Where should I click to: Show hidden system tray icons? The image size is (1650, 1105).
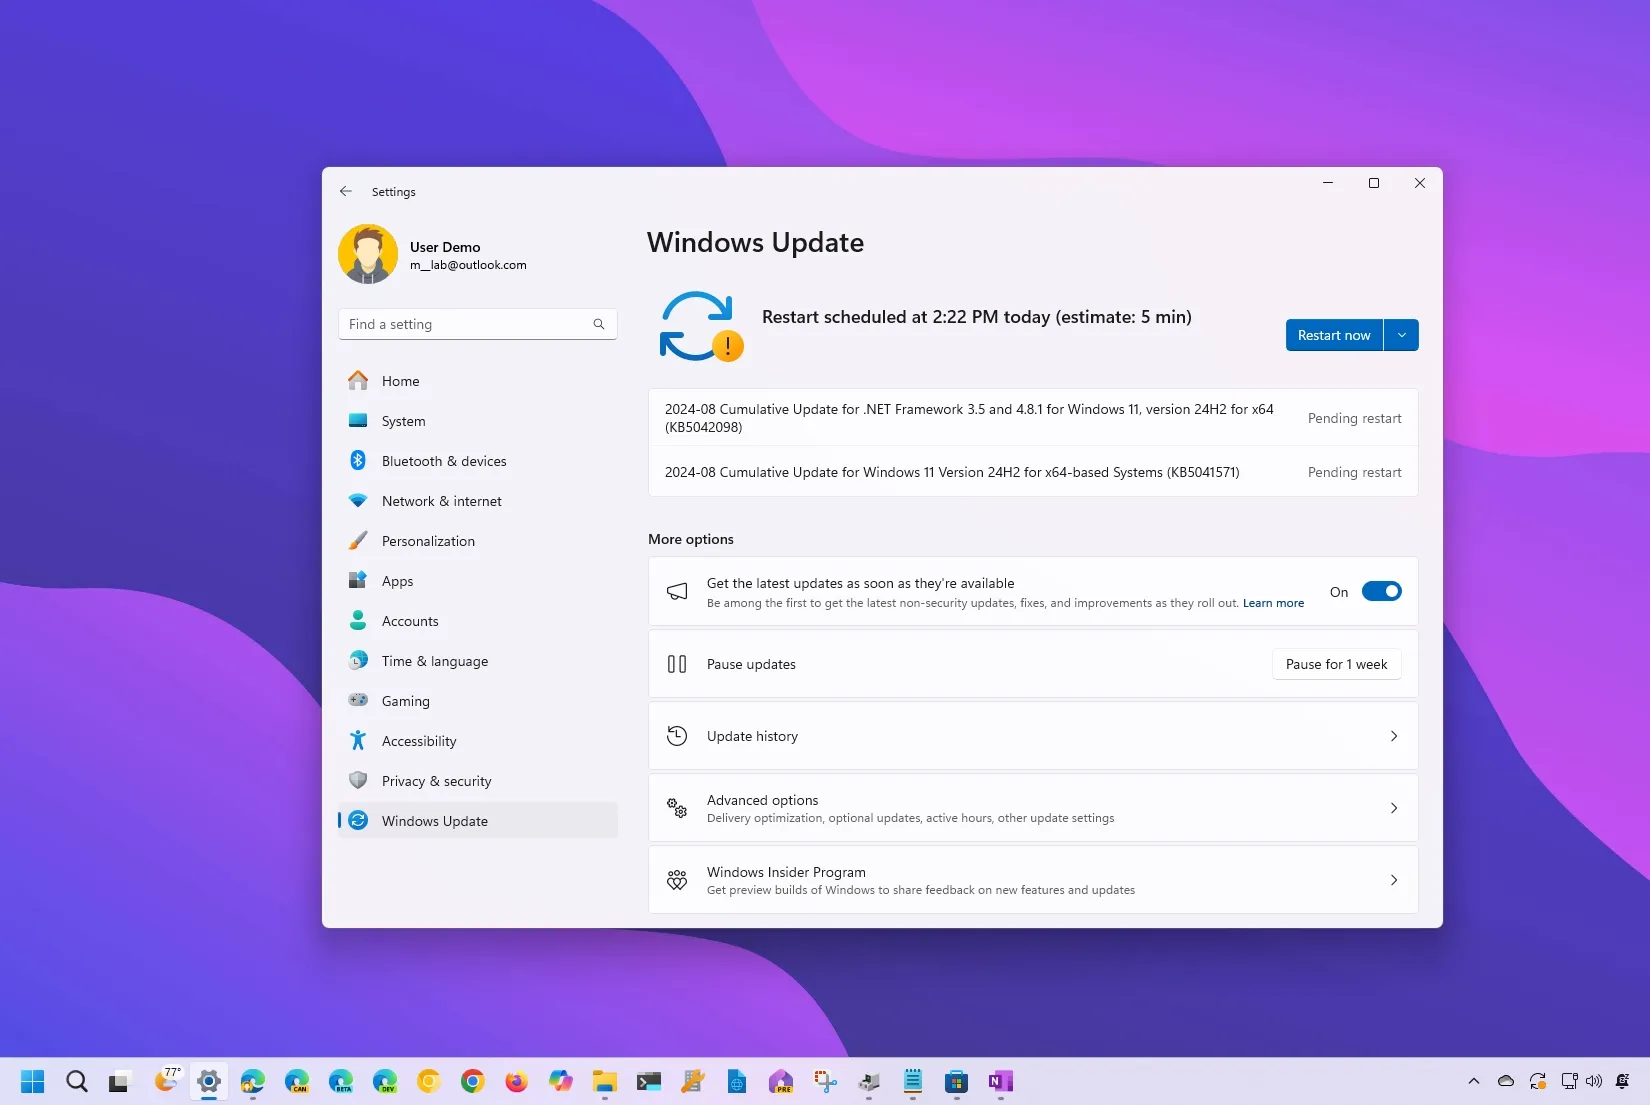(1473, 1081)
